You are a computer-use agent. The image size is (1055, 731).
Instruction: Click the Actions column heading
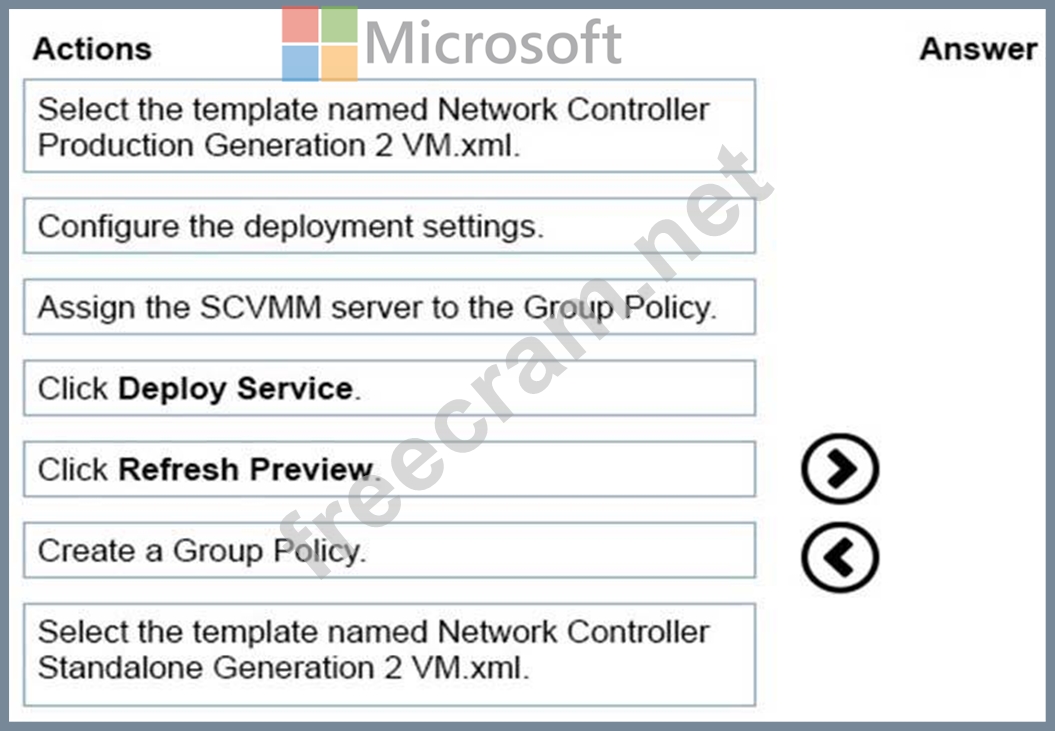click(92, 48)
